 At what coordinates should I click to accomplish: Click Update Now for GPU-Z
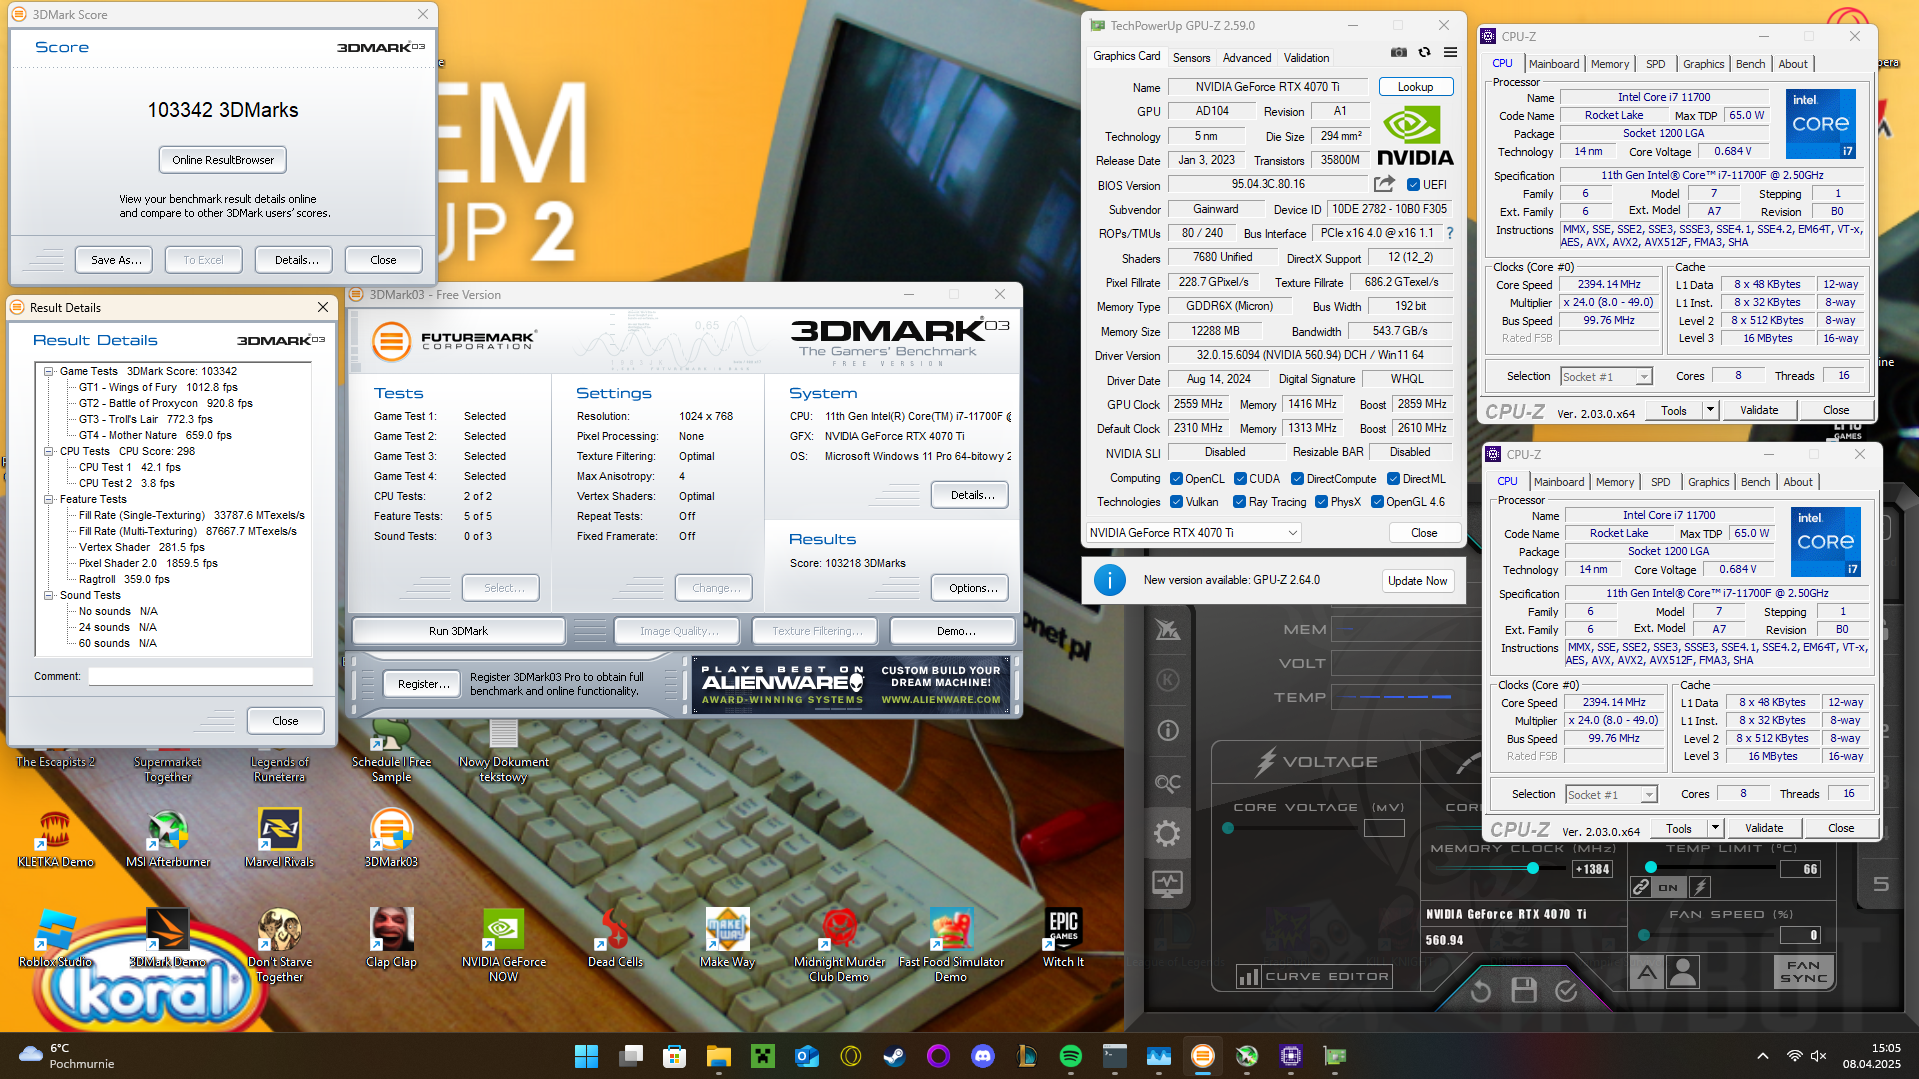(1417, 581)
